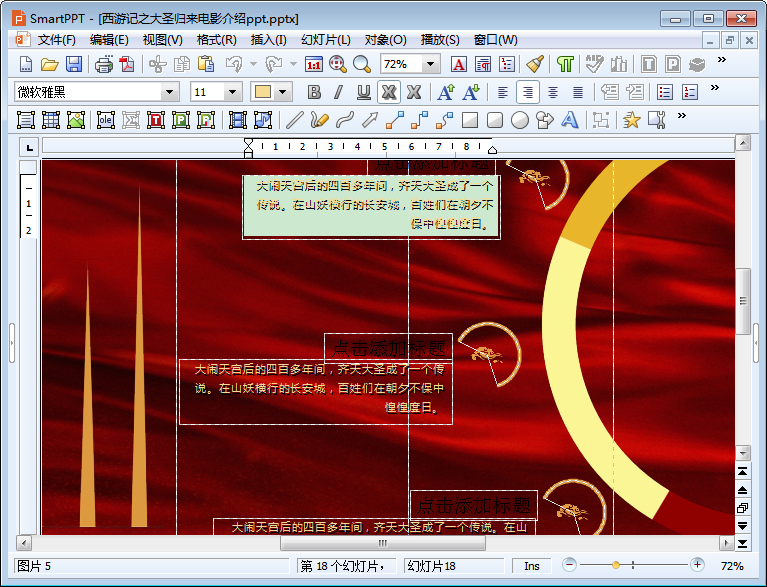Toggle bold formatting
This screenshot has height=587, width=767.
[314, 92]
